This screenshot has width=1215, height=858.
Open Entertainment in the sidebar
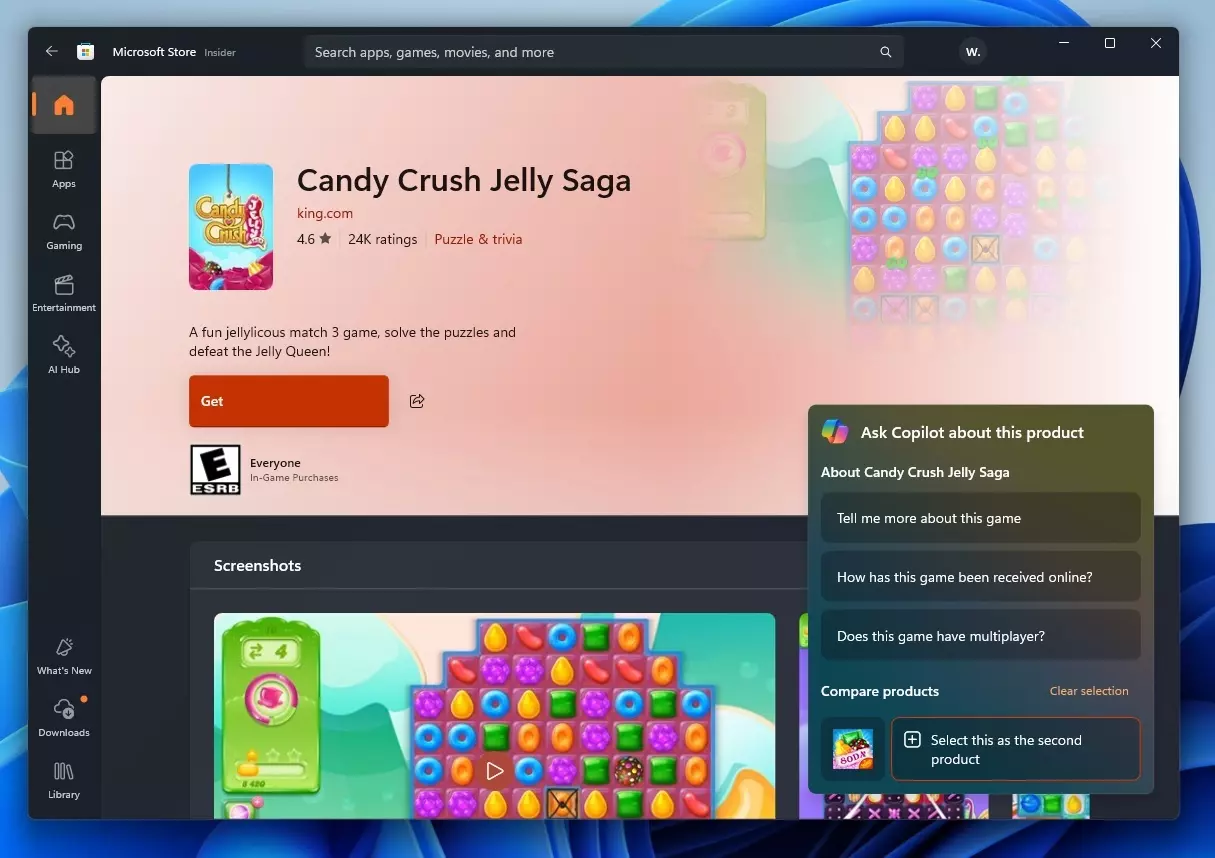point(64,292)
